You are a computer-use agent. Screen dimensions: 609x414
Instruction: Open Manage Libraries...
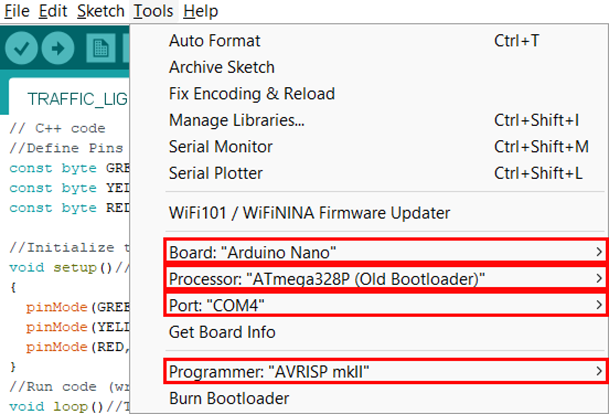coord(368,120)
